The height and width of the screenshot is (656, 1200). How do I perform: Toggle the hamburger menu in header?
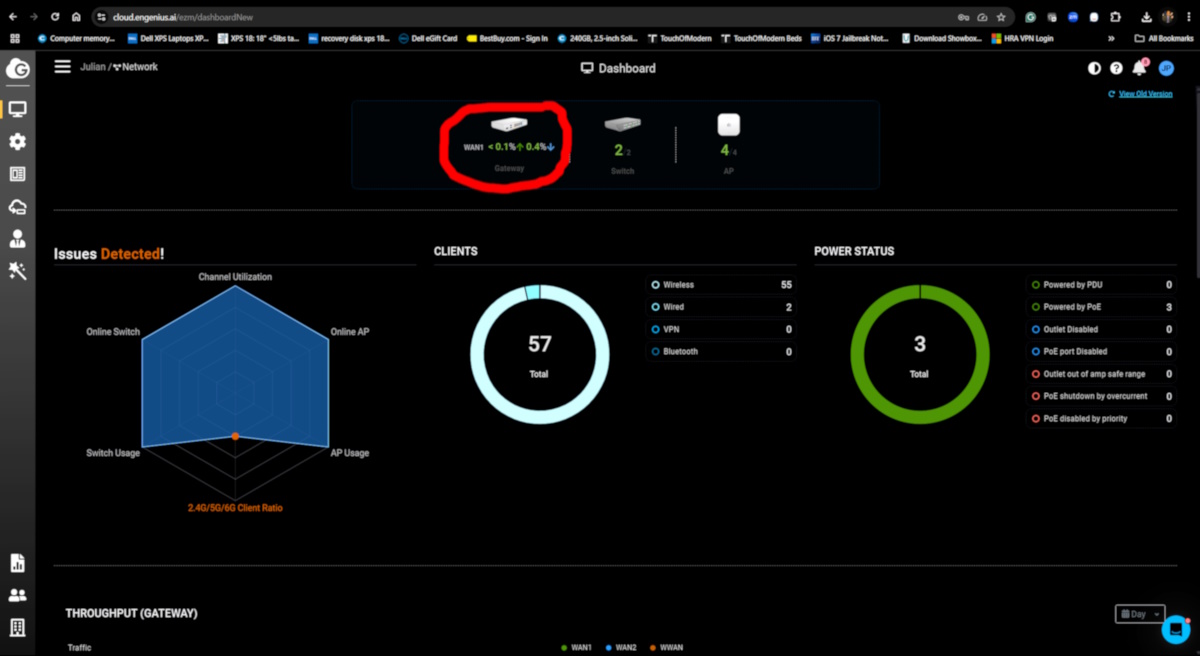(63, 66)
